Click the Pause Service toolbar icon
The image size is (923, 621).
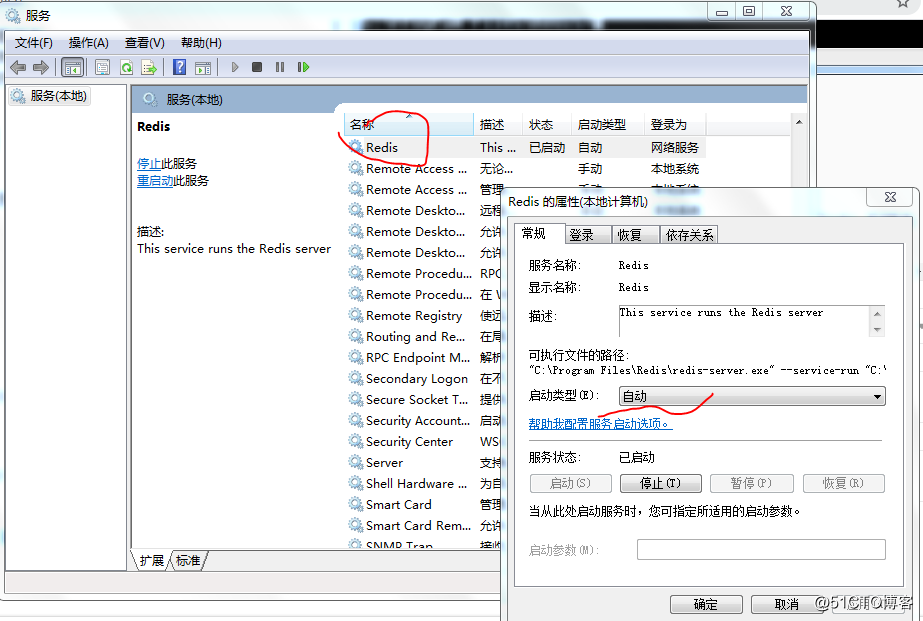point(280,67)
